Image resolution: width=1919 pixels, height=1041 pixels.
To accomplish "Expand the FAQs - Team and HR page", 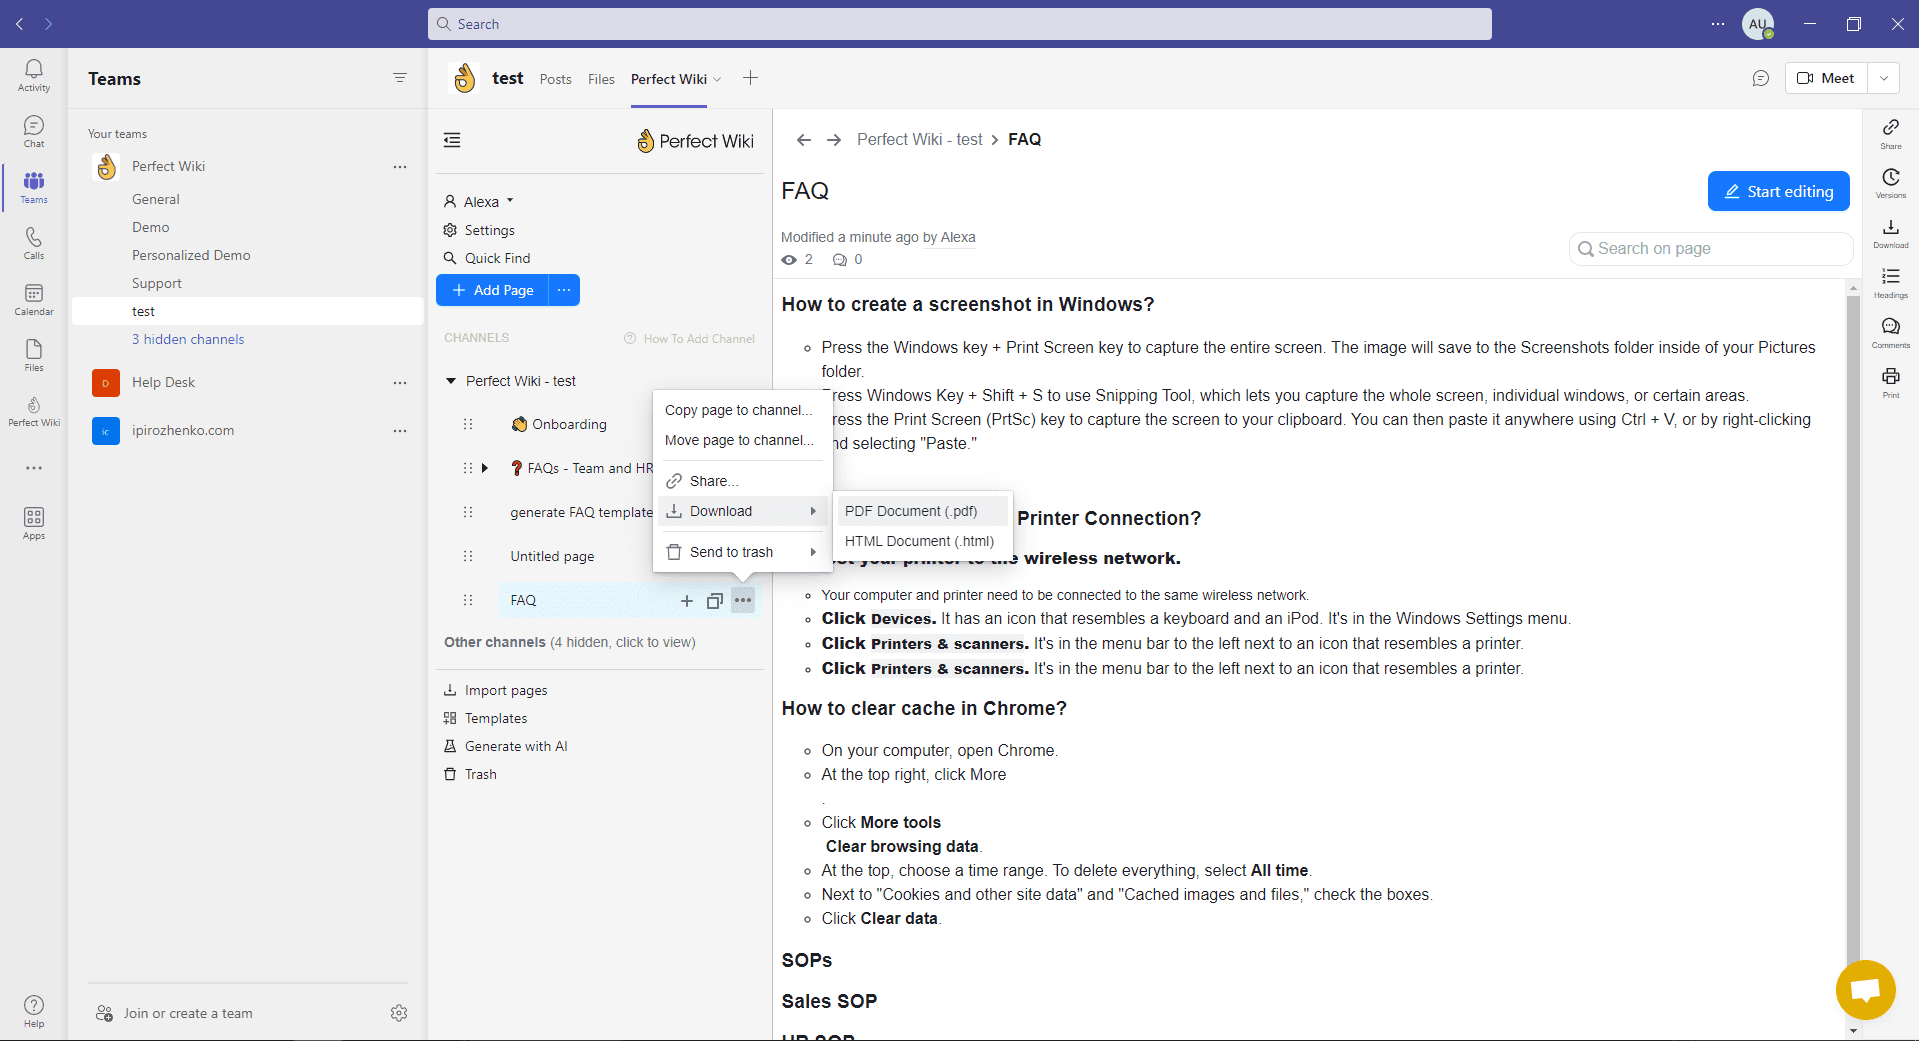I will pyautogui.click(x=485, y=467).
